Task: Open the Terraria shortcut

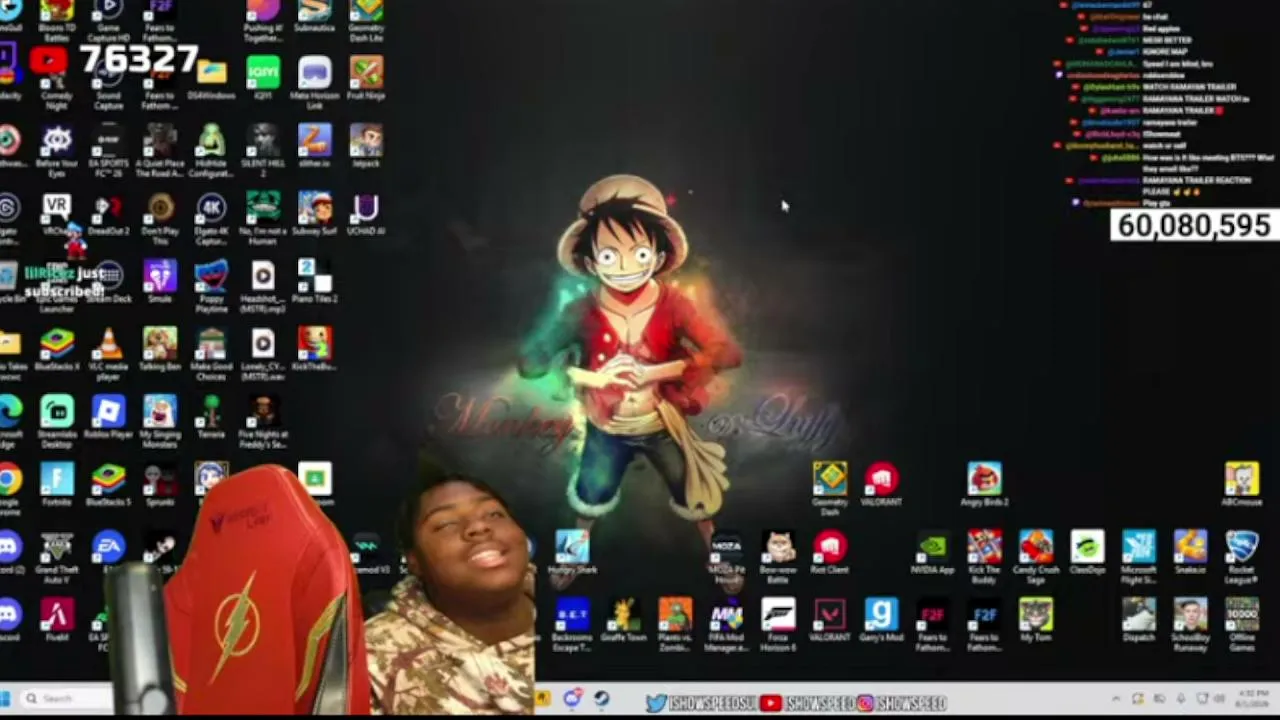Action: point(211,411)
